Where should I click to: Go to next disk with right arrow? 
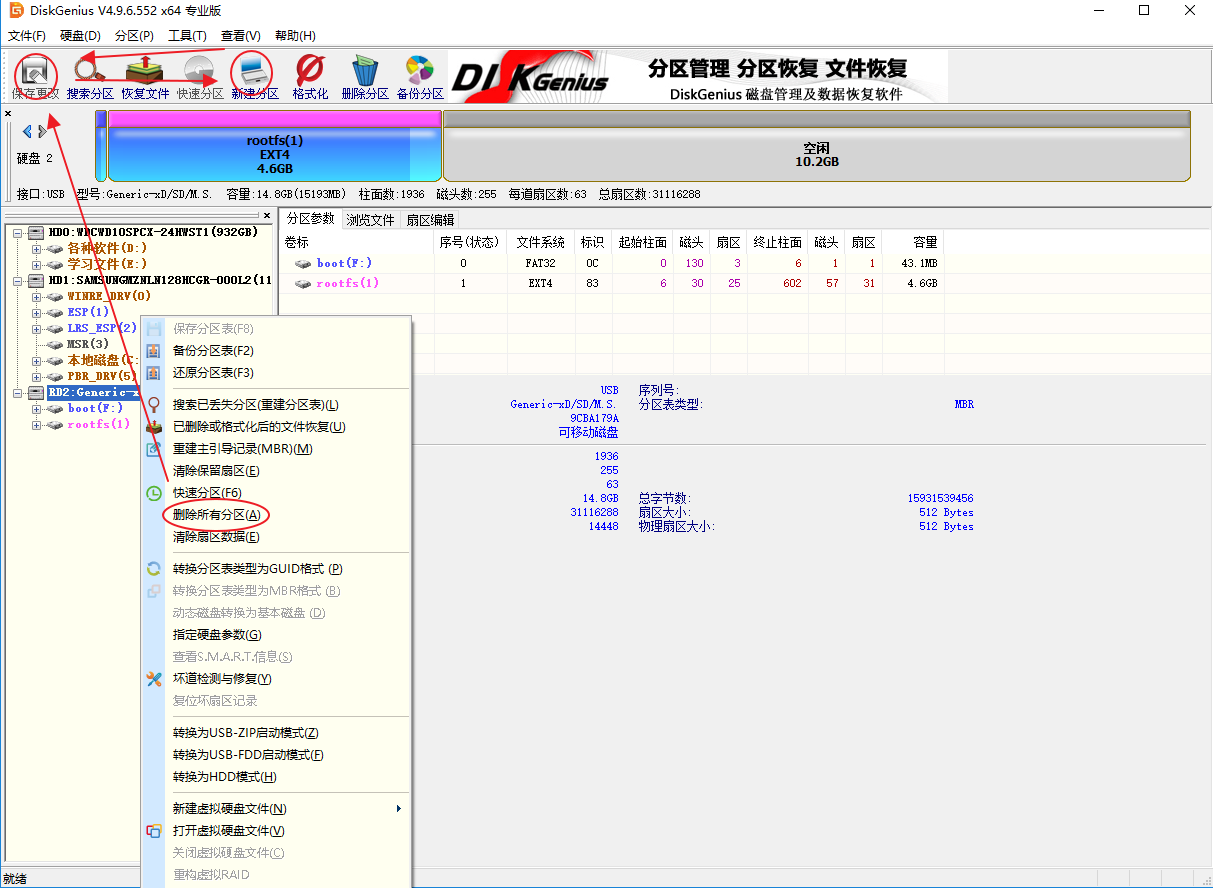tap(43, 132)
